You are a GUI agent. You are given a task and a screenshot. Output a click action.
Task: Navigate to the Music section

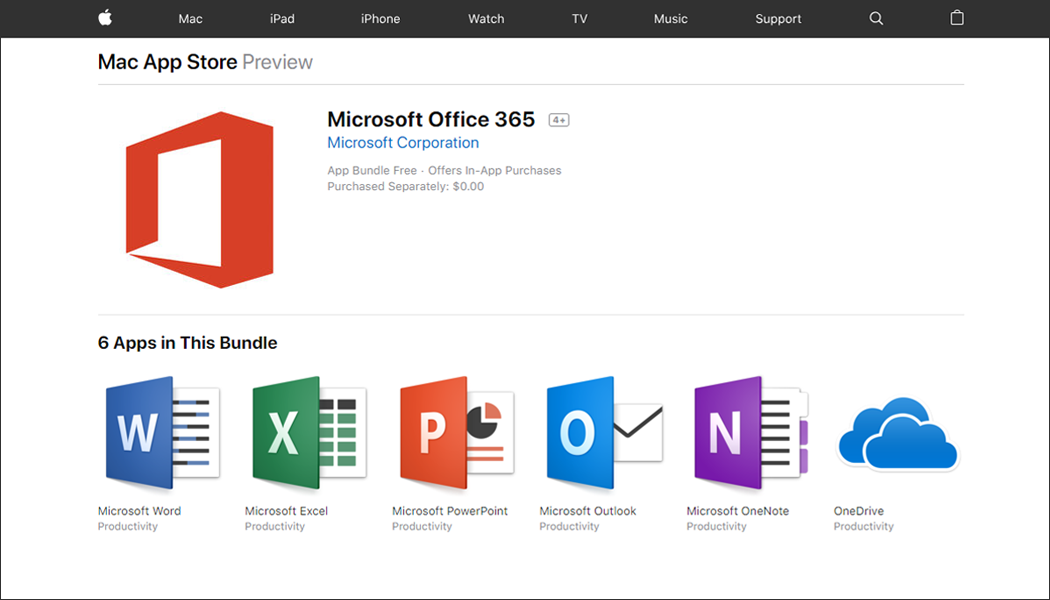pyautogui.click(x=670, y=19)
